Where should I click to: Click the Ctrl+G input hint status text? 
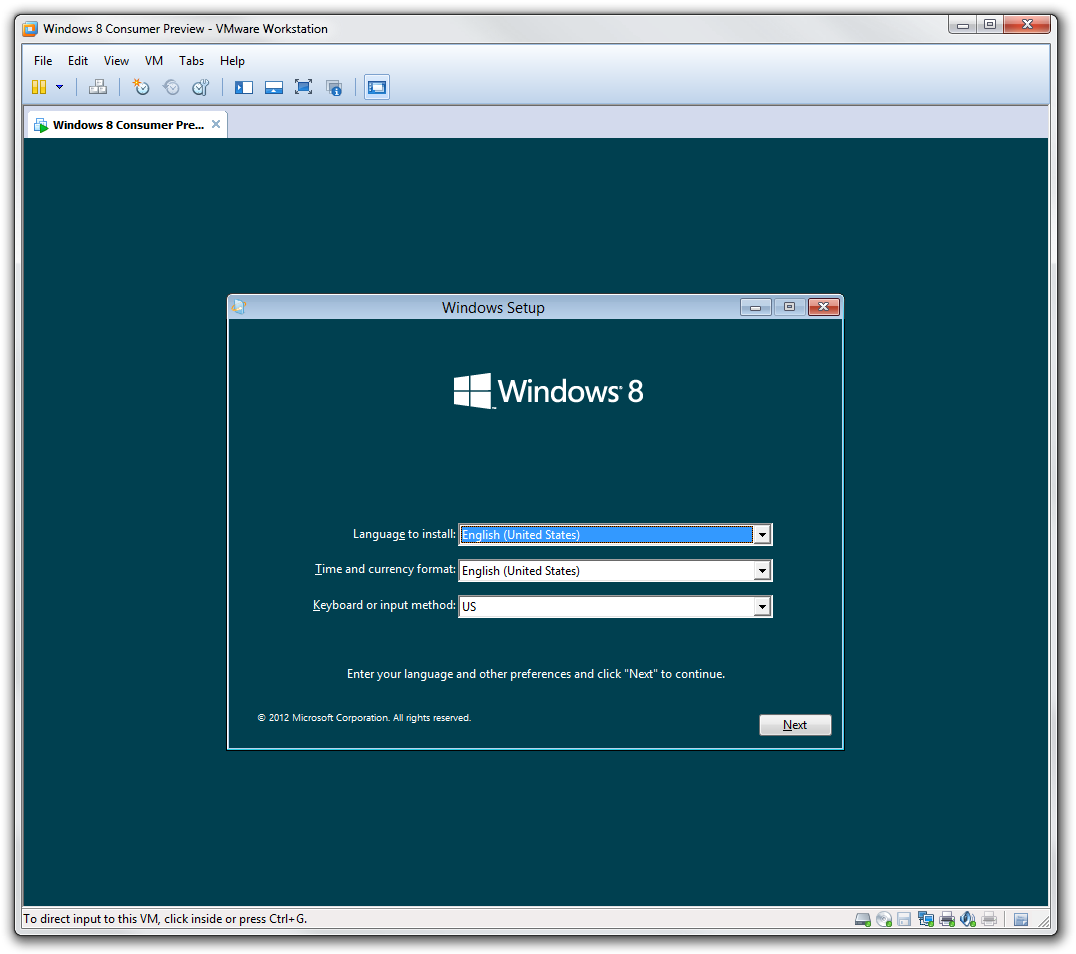[x=165, y=919]
